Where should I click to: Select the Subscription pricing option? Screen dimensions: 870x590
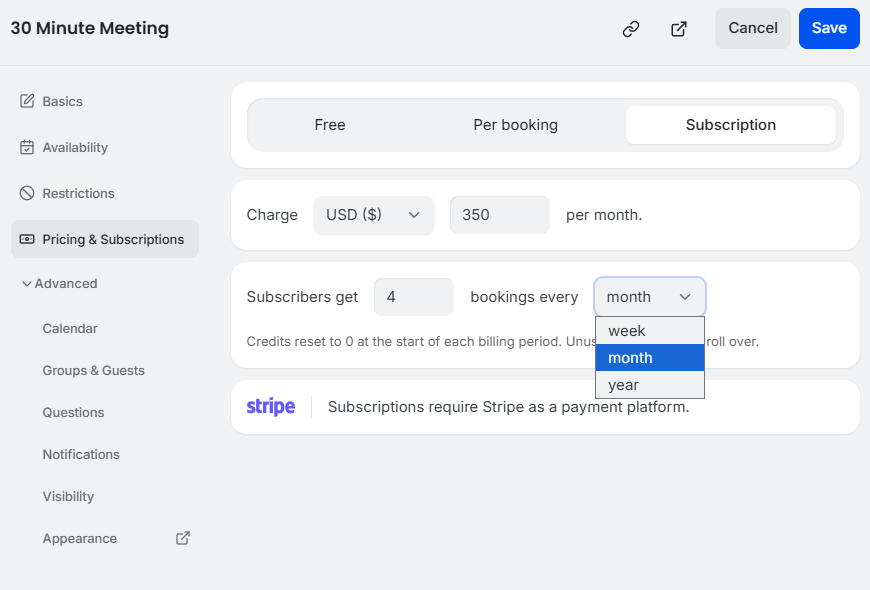coord(731,125)
